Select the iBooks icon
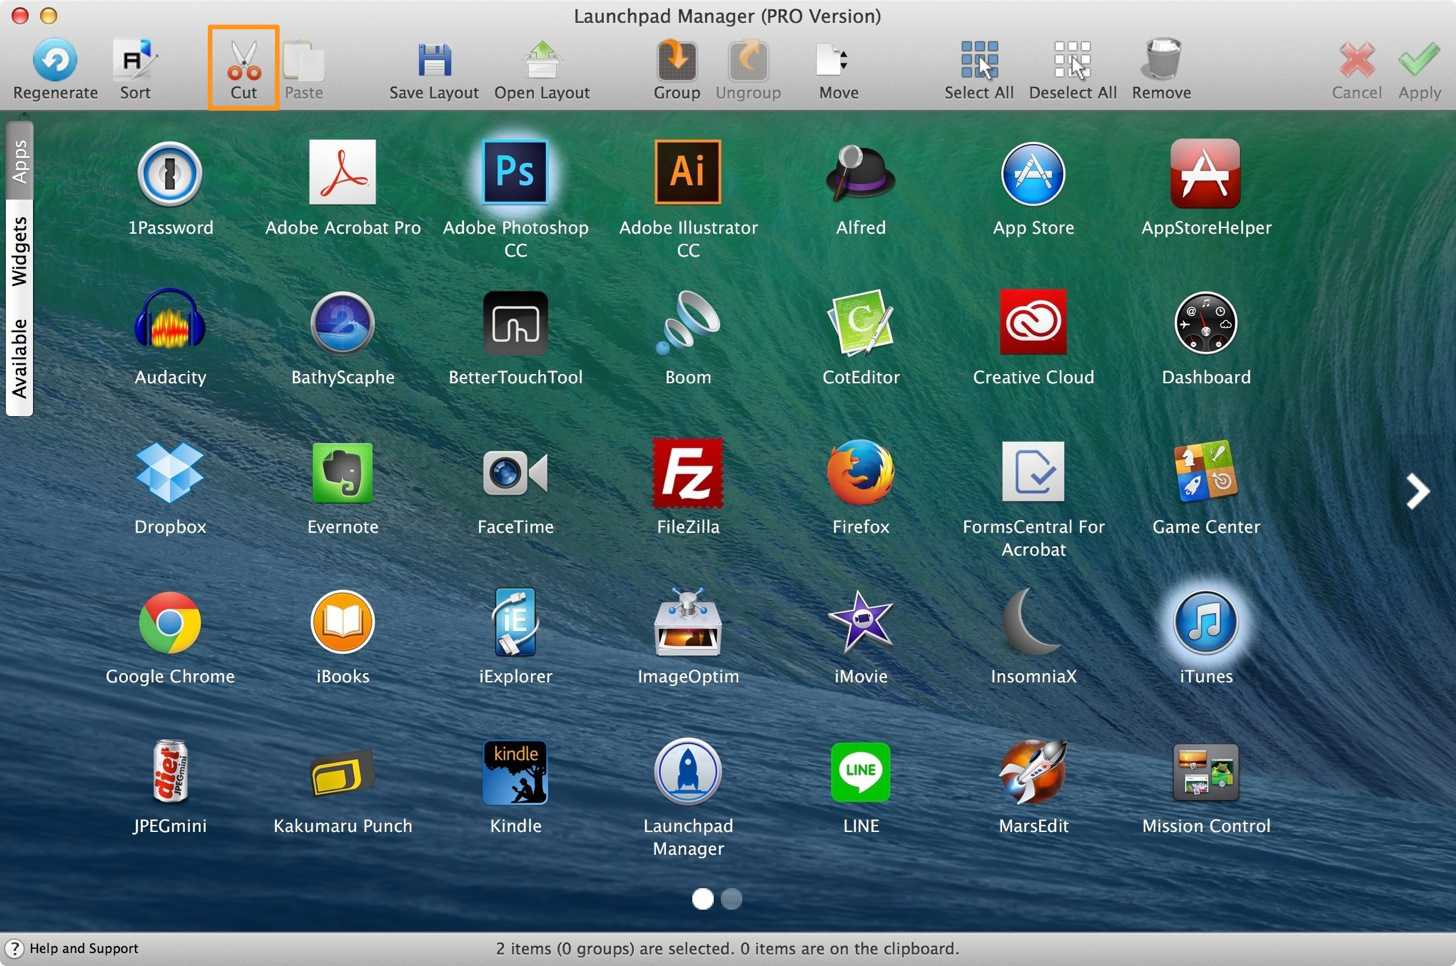The width and height of the screenshot is (1456, 966). pyautogui.click(x=343, y=621)
